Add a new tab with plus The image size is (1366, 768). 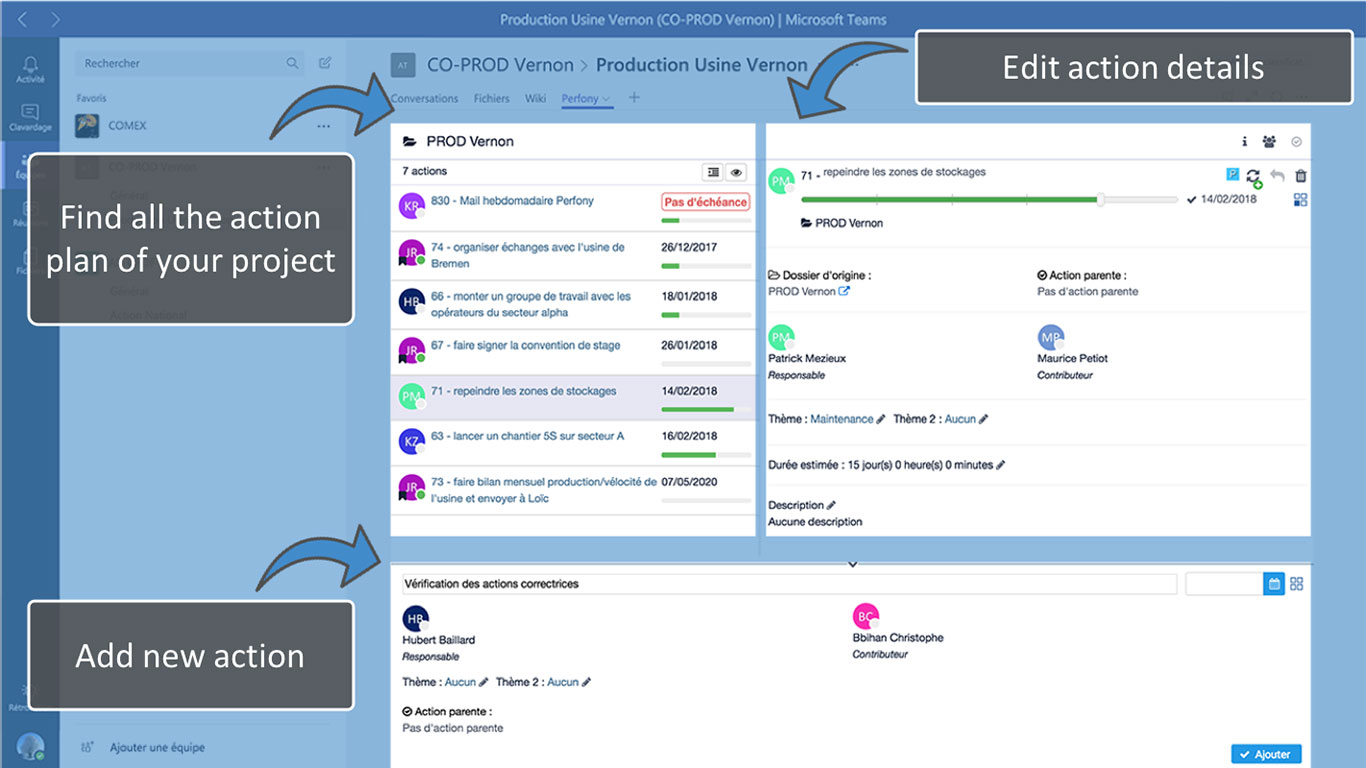pyautogui.click(x=634, y=98)
